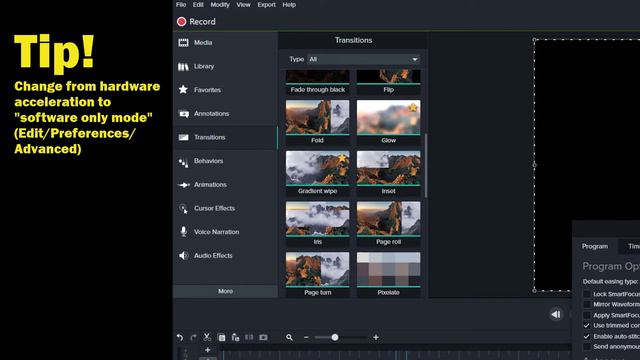Click the Cut scissors icon

click(x=207, y=337)
